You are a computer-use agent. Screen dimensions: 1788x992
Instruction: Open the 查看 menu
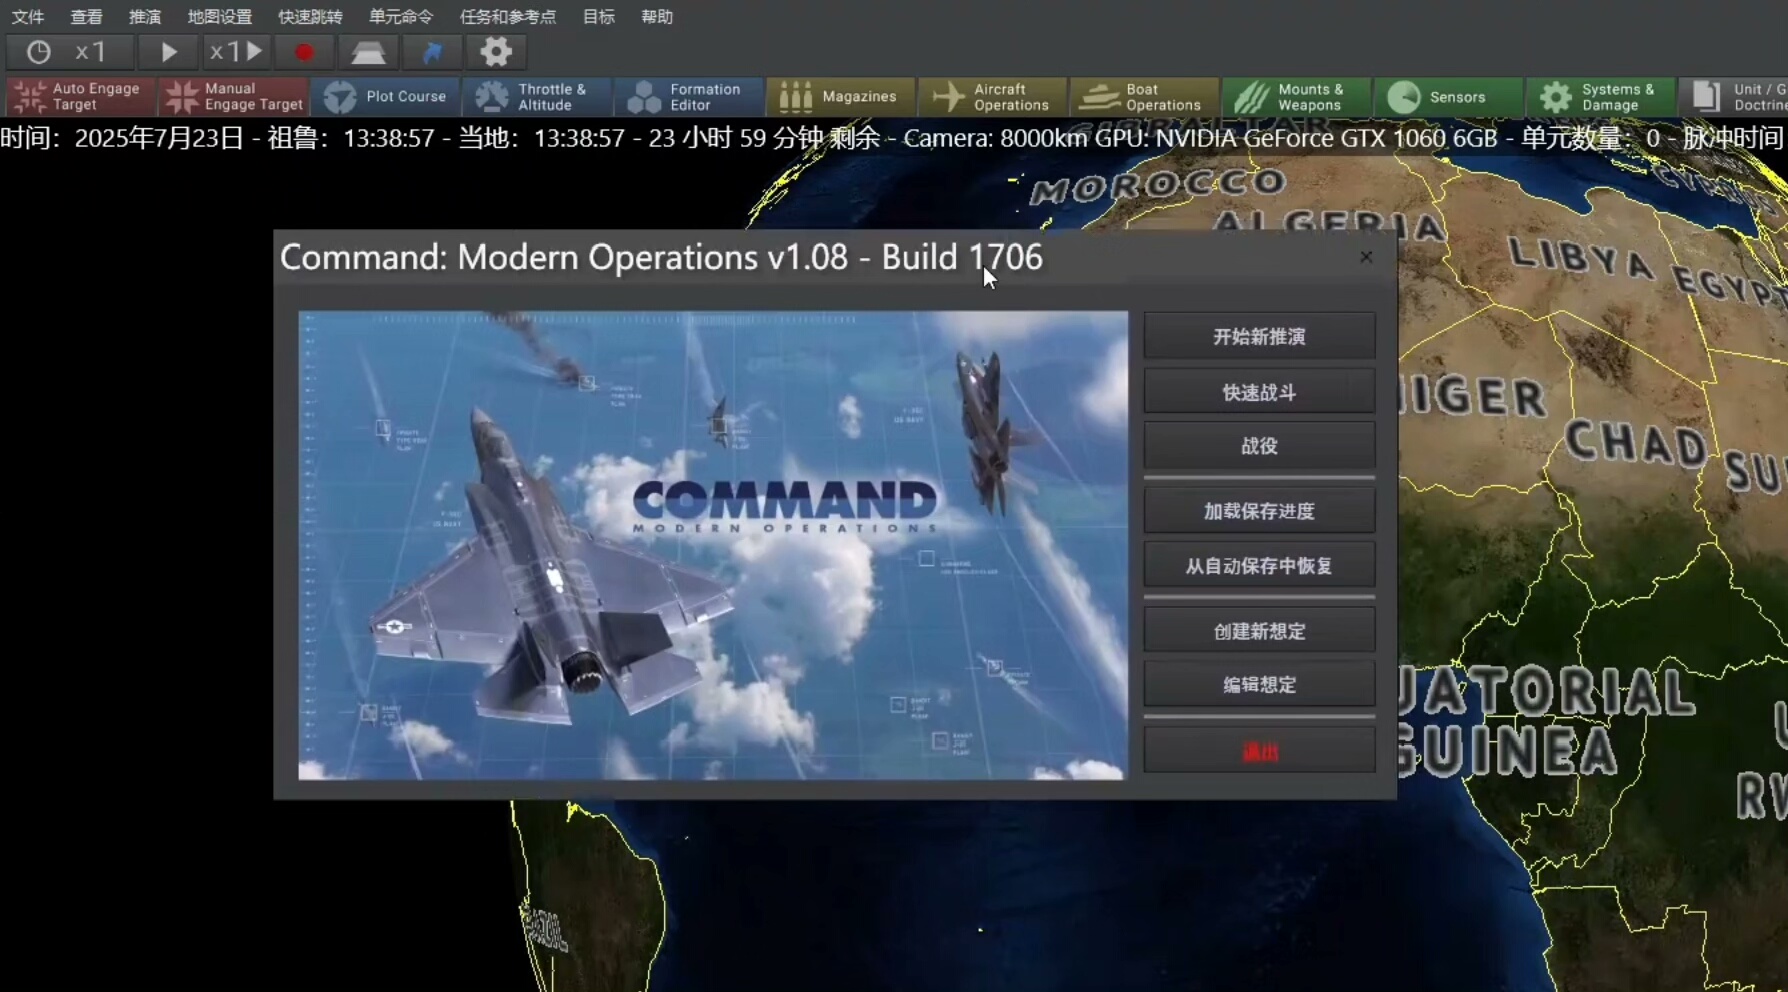pos(86,17)
